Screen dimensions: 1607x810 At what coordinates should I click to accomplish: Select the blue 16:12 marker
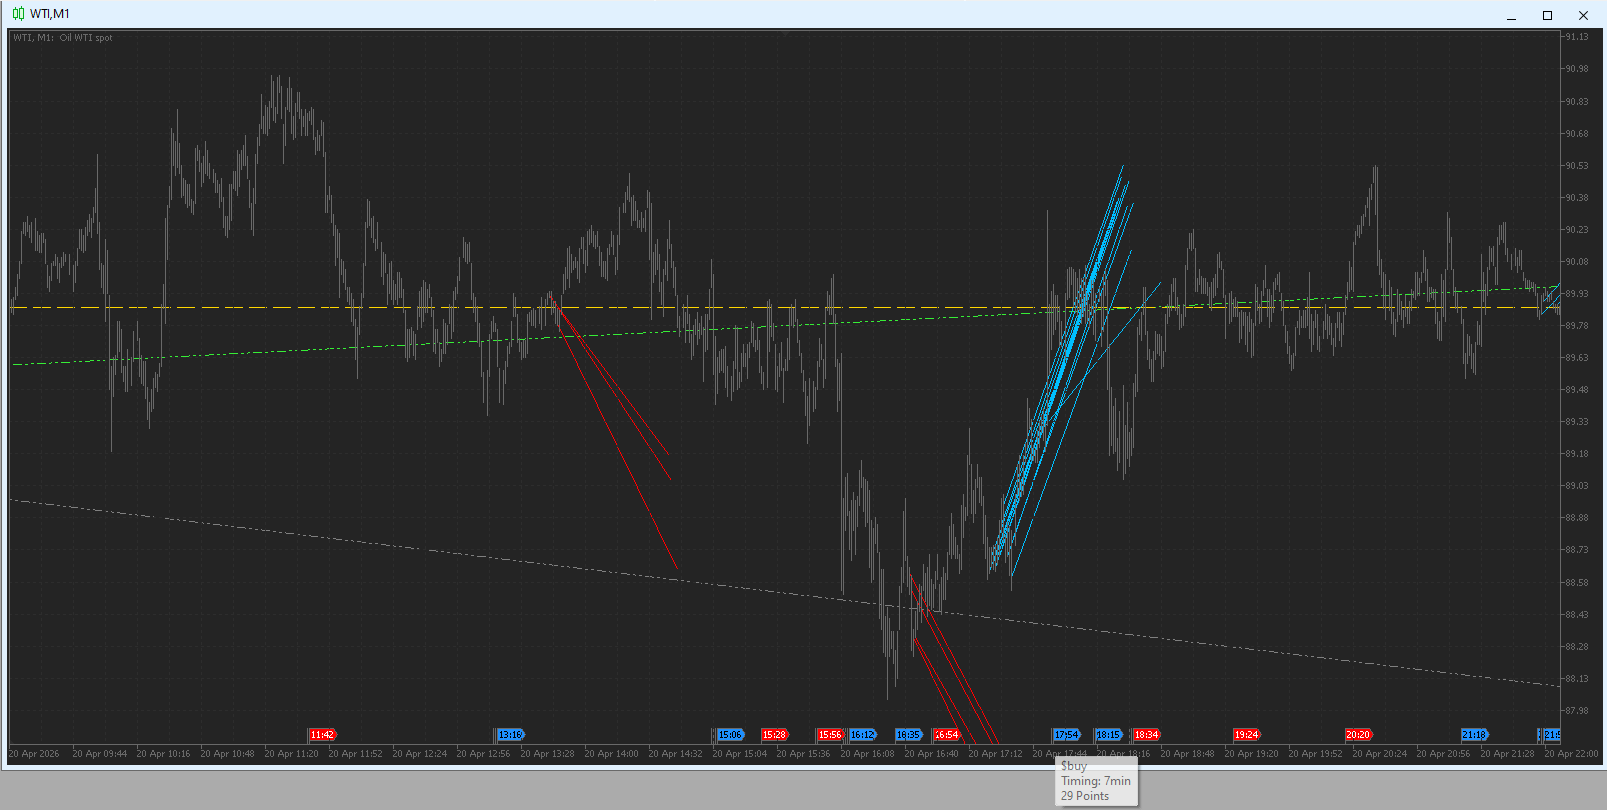pyautogui.click(x=862, y=735)
